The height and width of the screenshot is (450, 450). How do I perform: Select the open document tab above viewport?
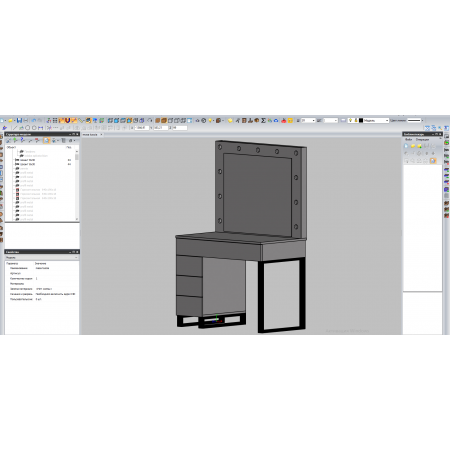coord(92,134)
